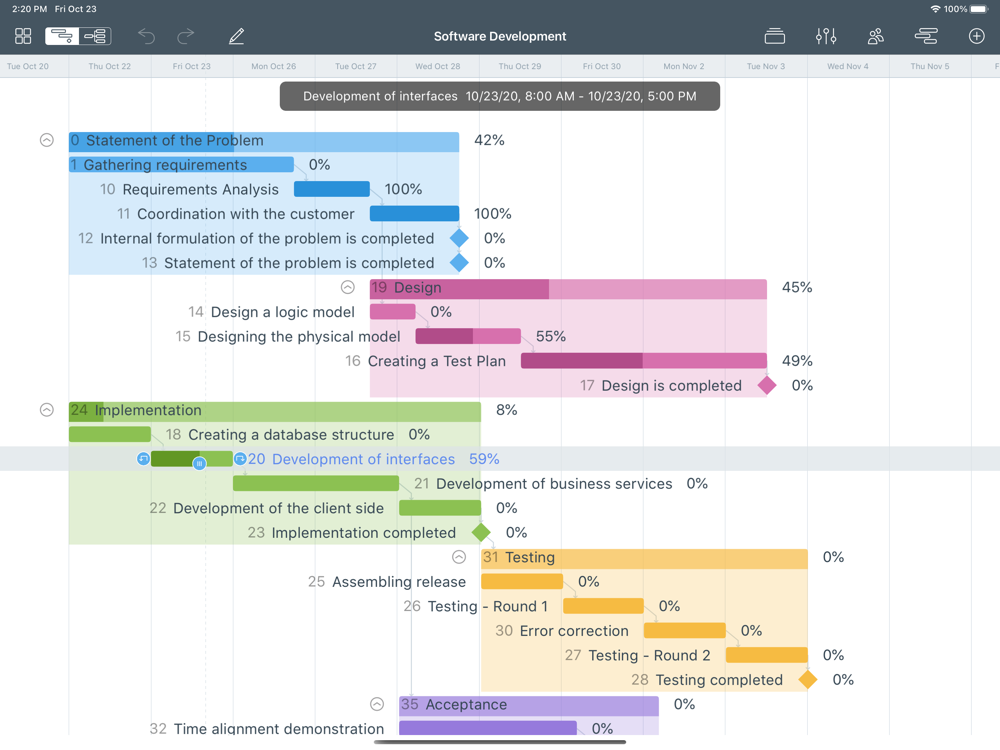This screenshot has height=750, width=1000.
Task: Collapse the Statement of the Problem group
Action: point(47,140)
